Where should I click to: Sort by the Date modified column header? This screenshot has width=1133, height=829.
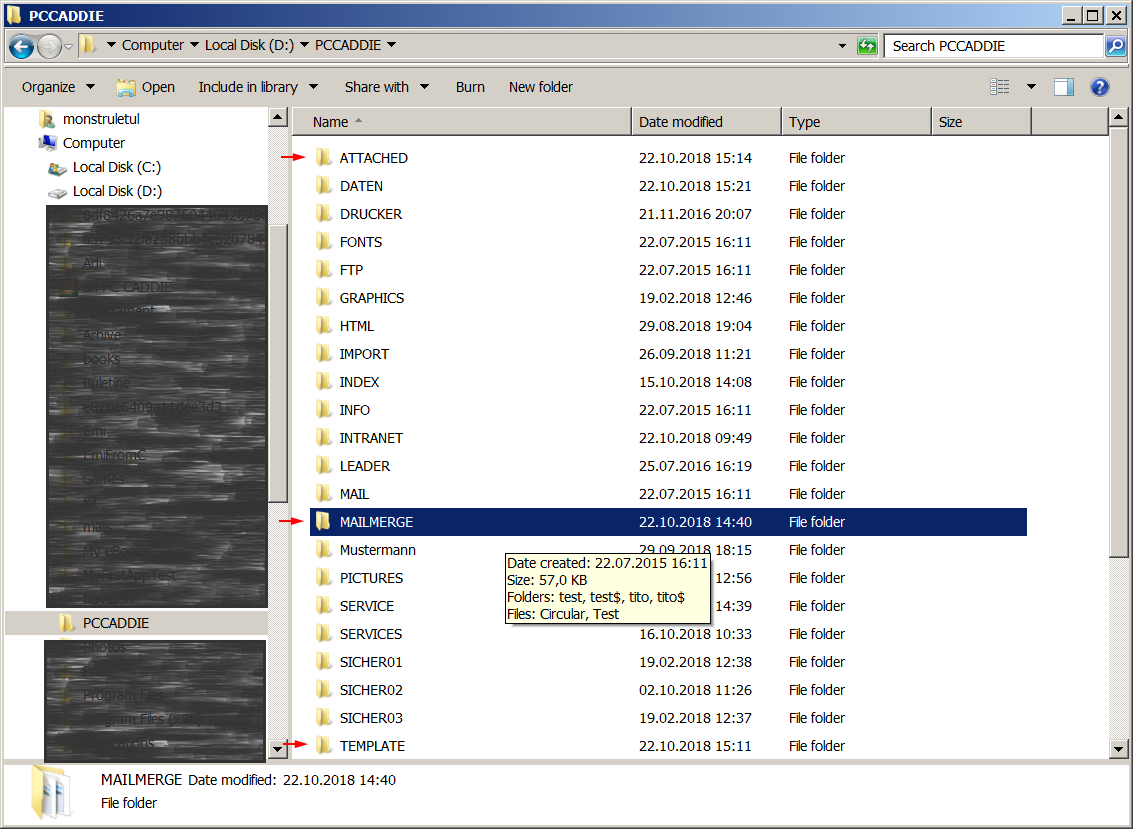[x=681, y=122]
